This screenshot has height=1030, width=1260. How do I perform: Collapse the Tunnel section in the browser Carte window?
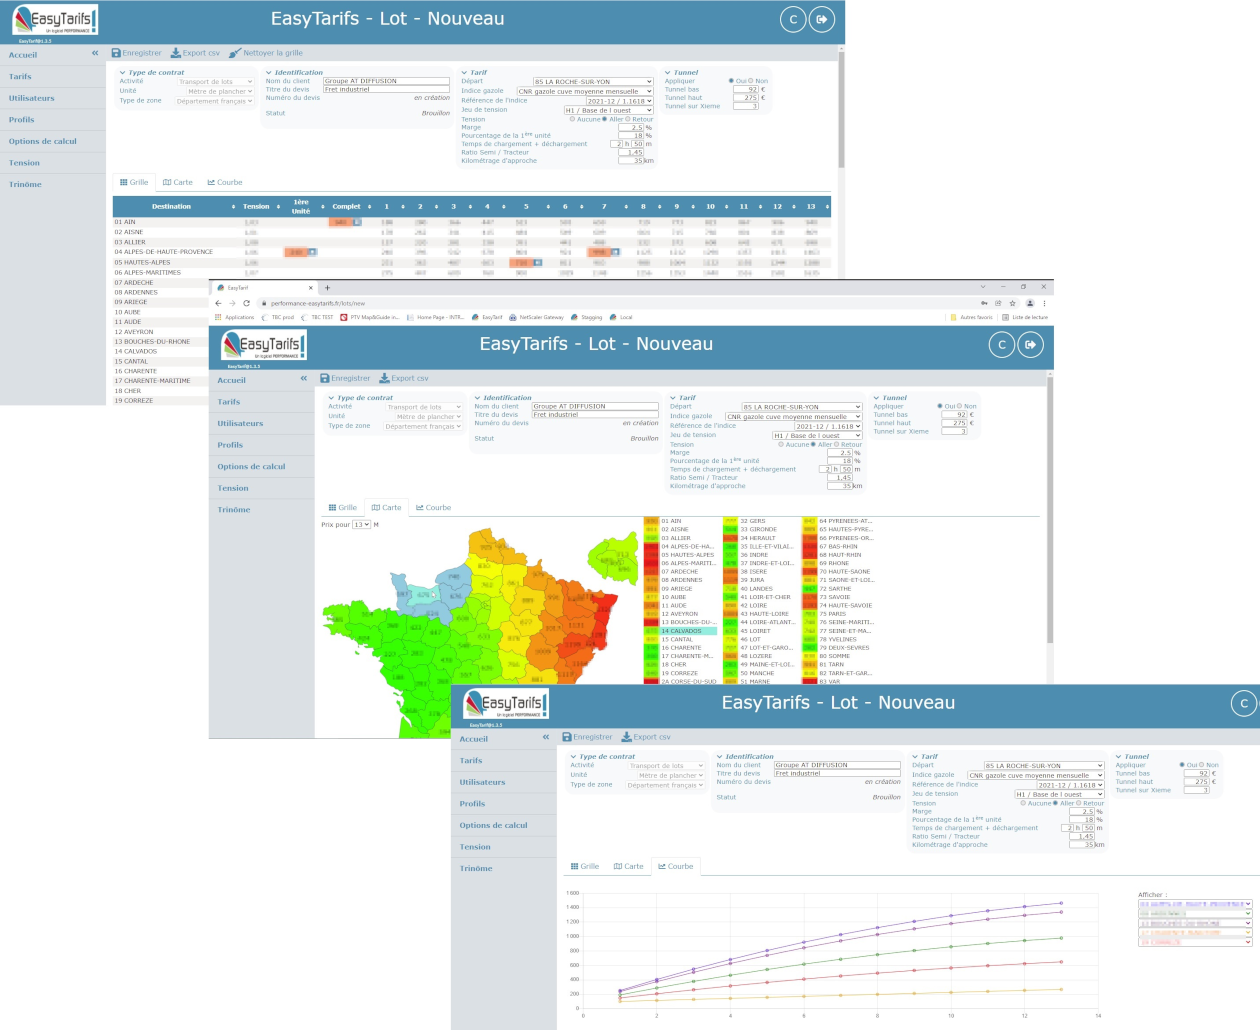877,397
